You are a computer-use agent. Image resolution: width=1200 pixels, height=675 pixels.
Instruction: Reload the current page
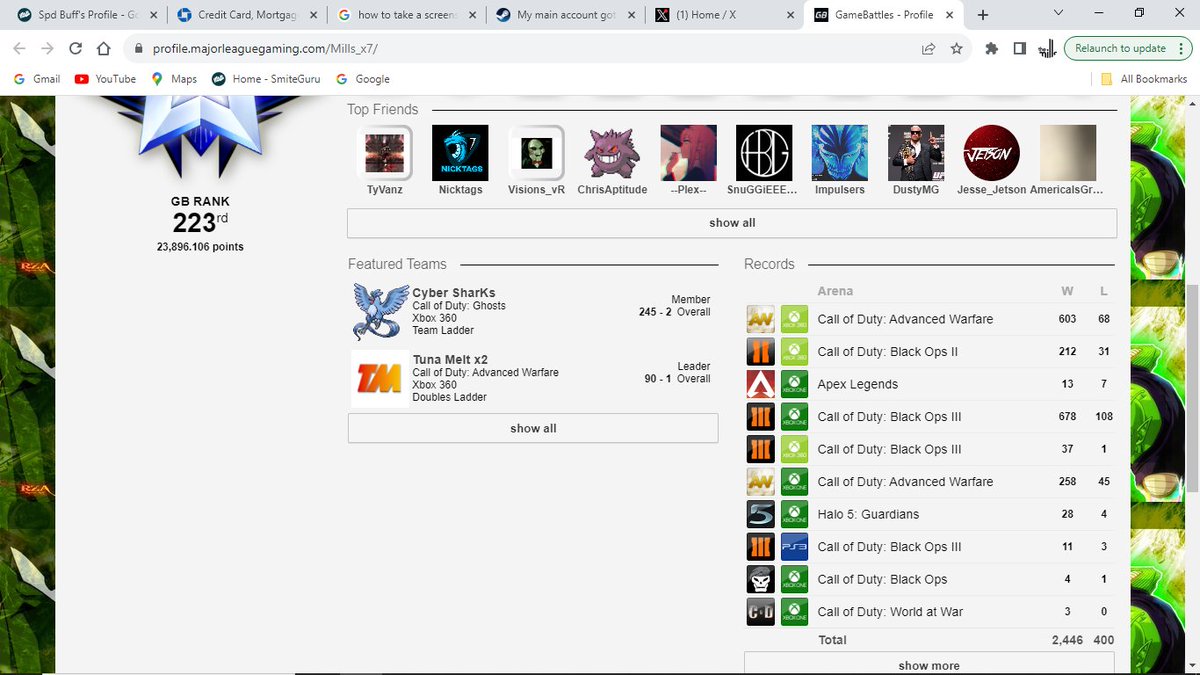coord(75,48)
